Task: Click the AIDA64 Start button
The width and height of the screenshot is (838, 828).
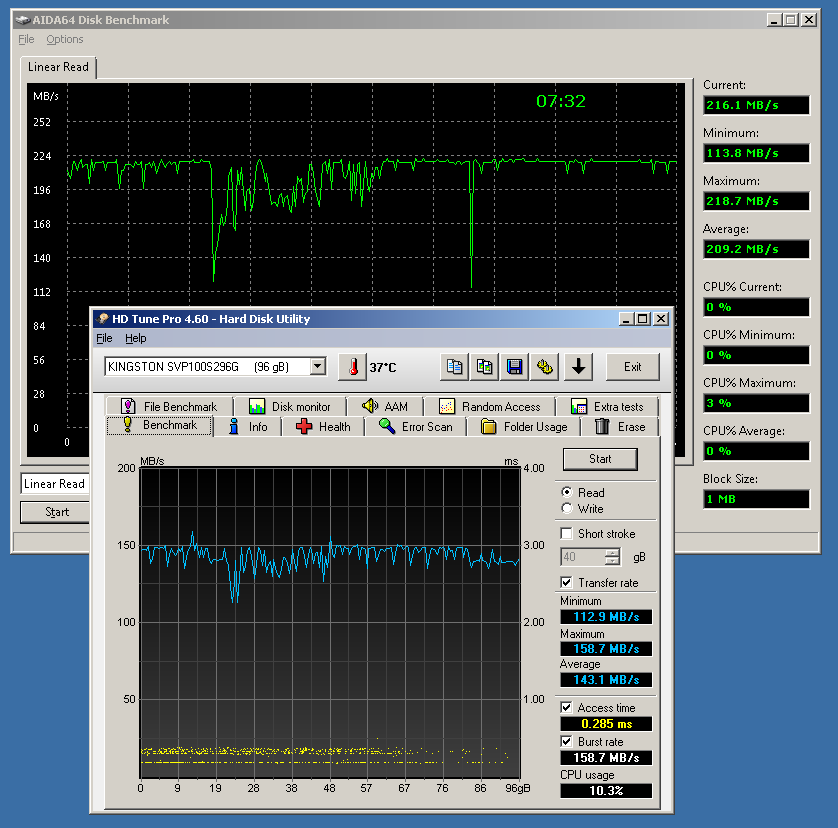Action: (x=57, y=512)
